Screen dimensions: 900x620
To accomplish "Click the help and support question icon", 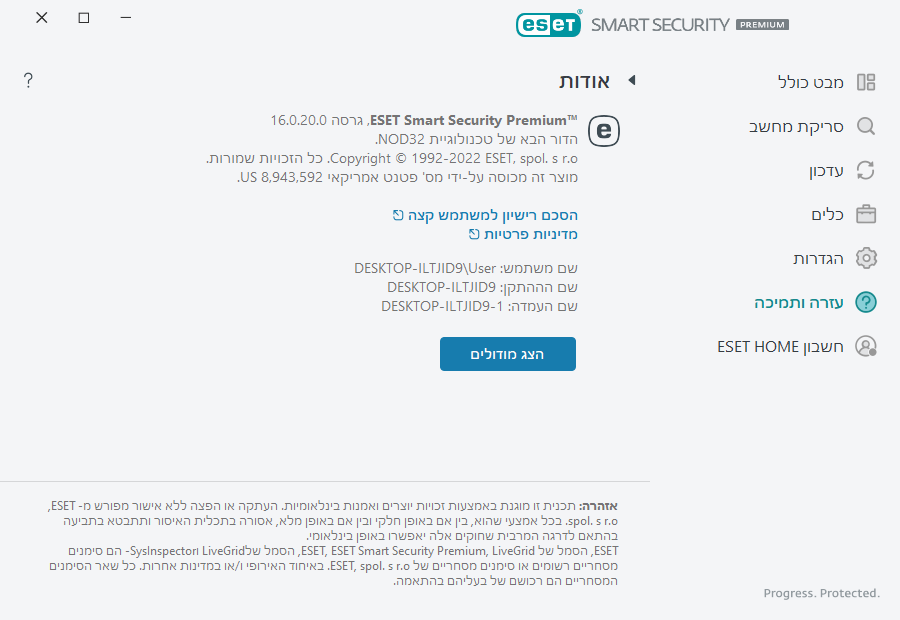I will click(866, 302).
